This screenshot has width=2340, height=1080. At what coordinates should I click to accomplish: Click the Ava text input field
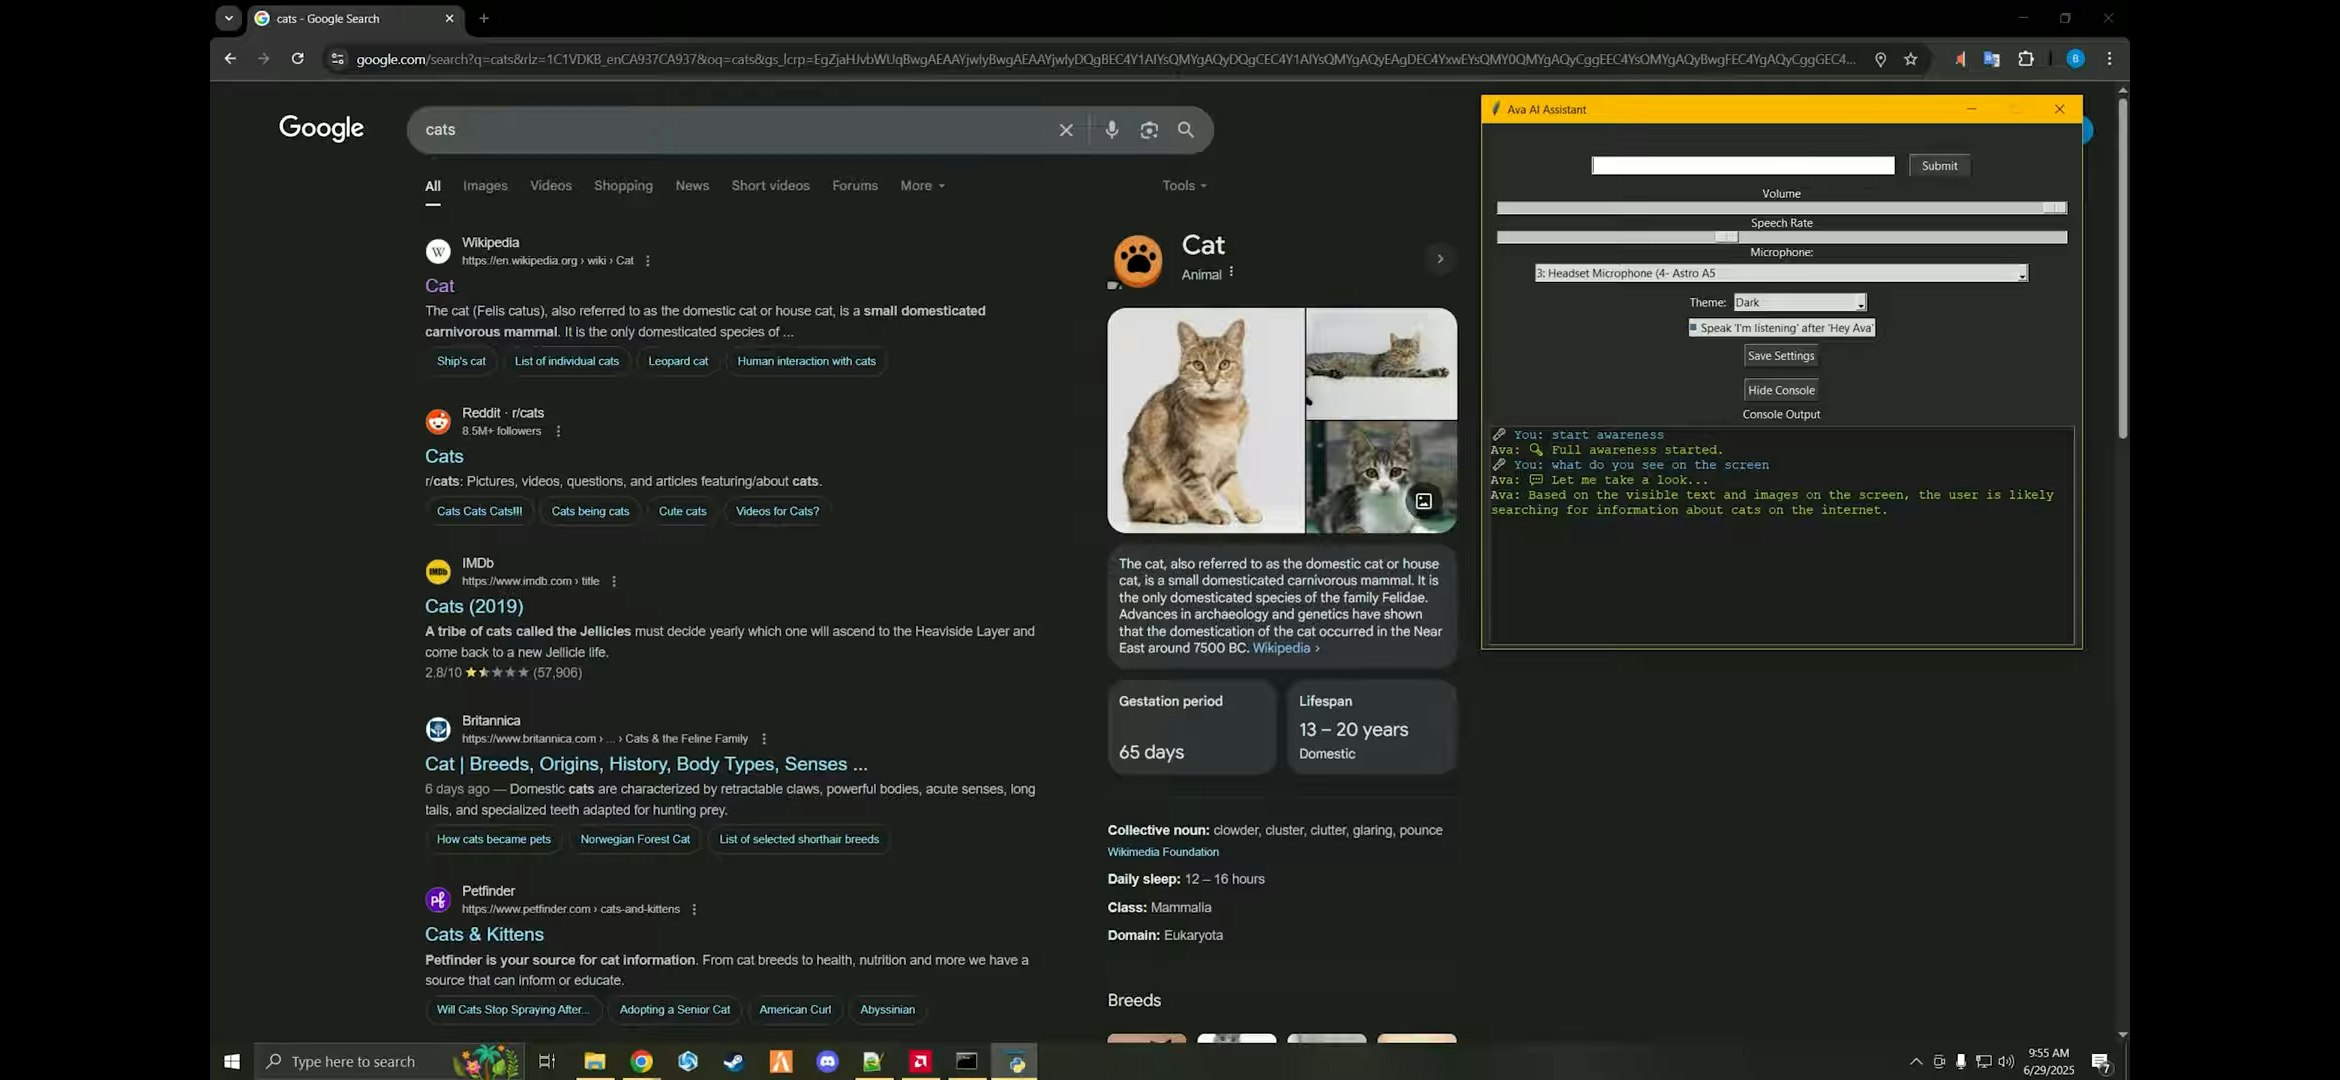click(1742, 165)
